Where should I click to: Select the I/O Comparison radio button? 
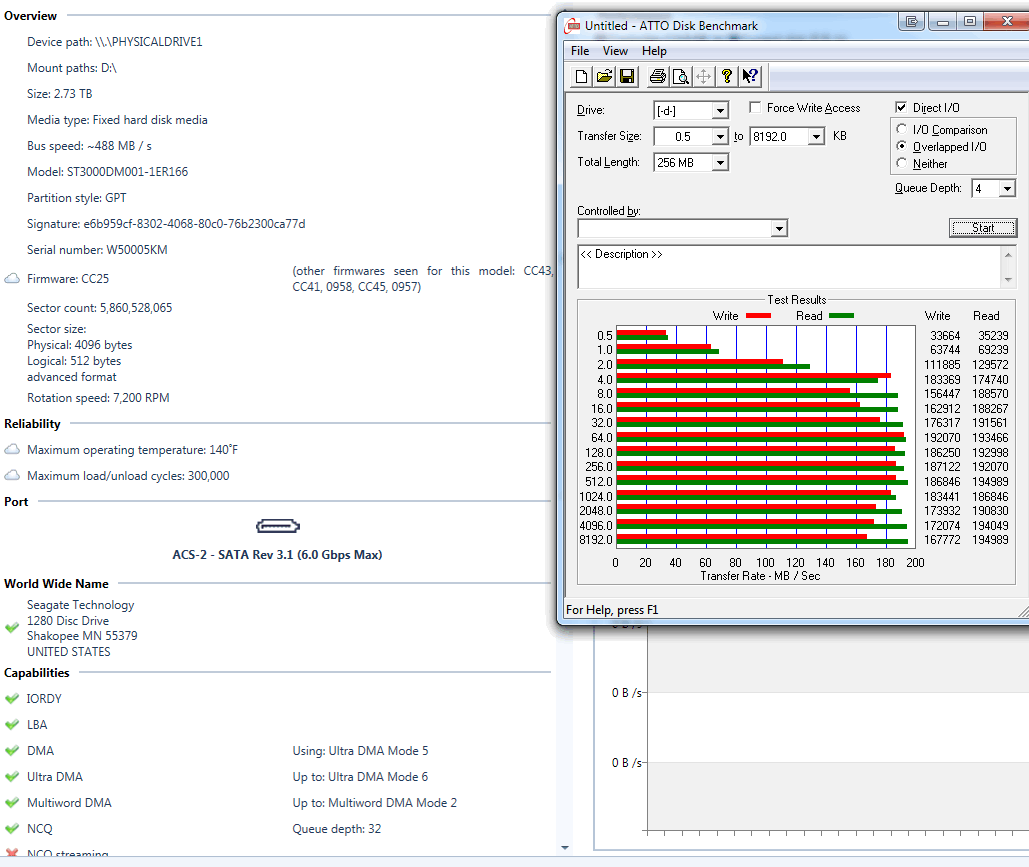click(x=903, y=130)
